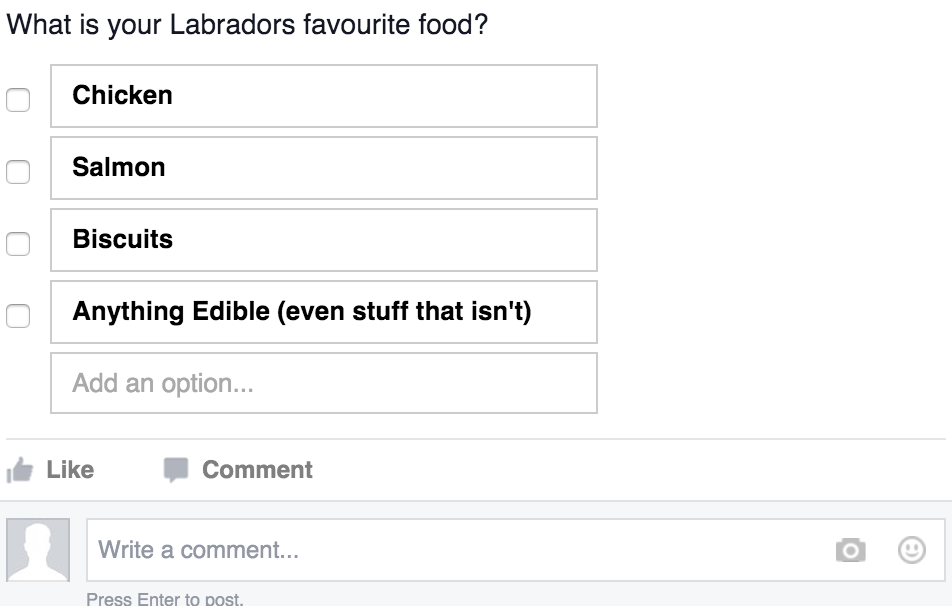
Task: Open the emoji smiley picker
Action: point(911,550)
